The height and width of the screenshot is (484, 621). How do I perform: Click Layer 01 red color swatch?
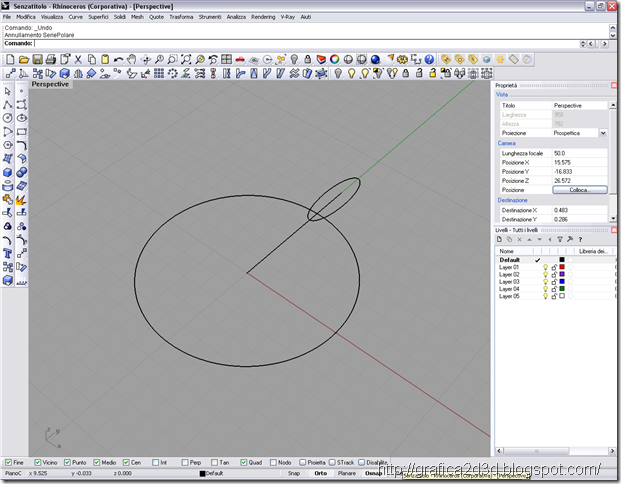coord(562,267)
